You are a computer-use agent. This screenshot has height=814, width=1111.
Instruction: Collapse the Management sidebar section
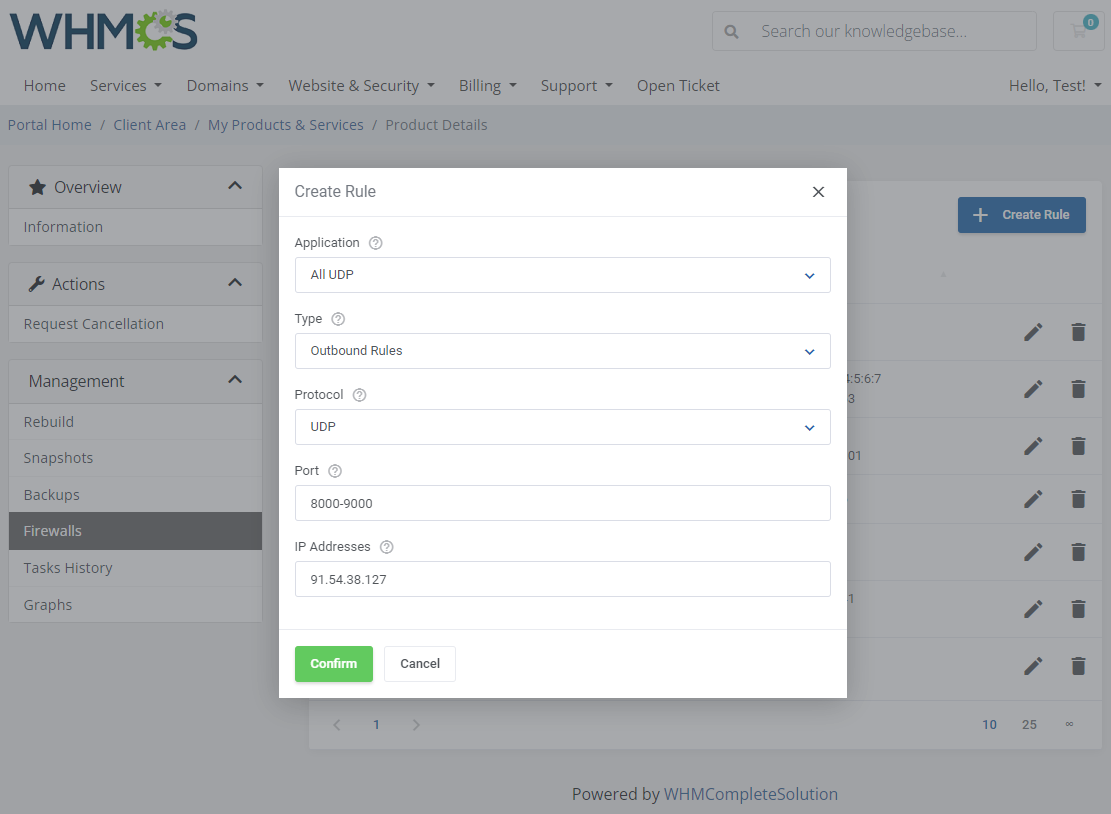[x=234, y=380]
